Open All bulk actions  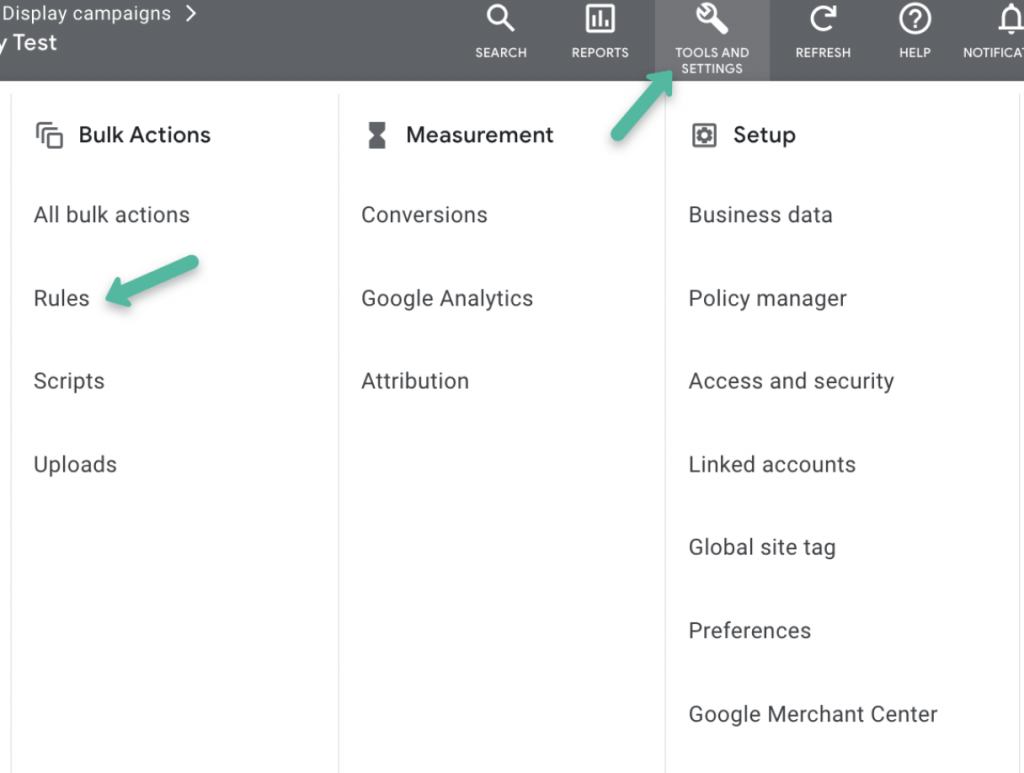(x=112, y=215)
